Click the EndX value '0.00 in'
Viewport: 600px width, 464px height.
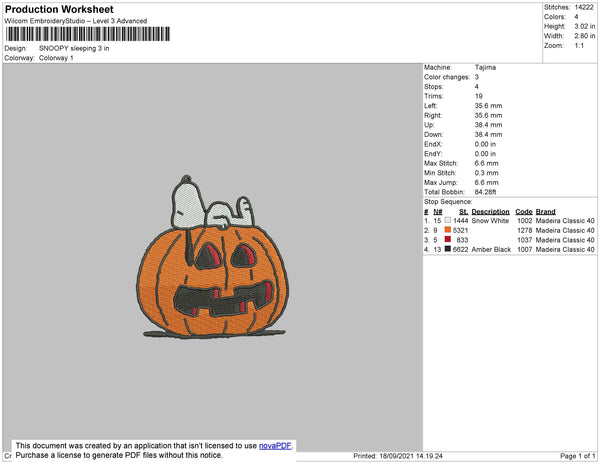(x=485, y=144)
